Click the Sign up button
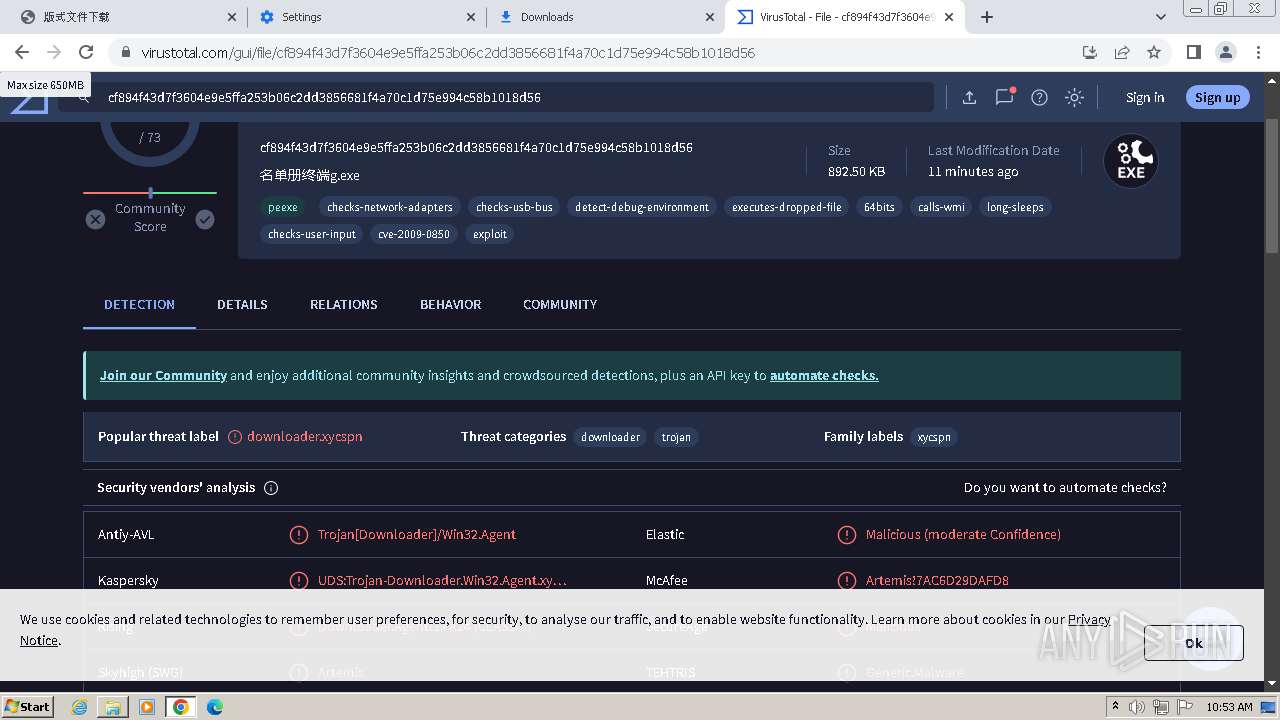Image resolution: width=1280 pixels, height=720 pixels. 1217,97
